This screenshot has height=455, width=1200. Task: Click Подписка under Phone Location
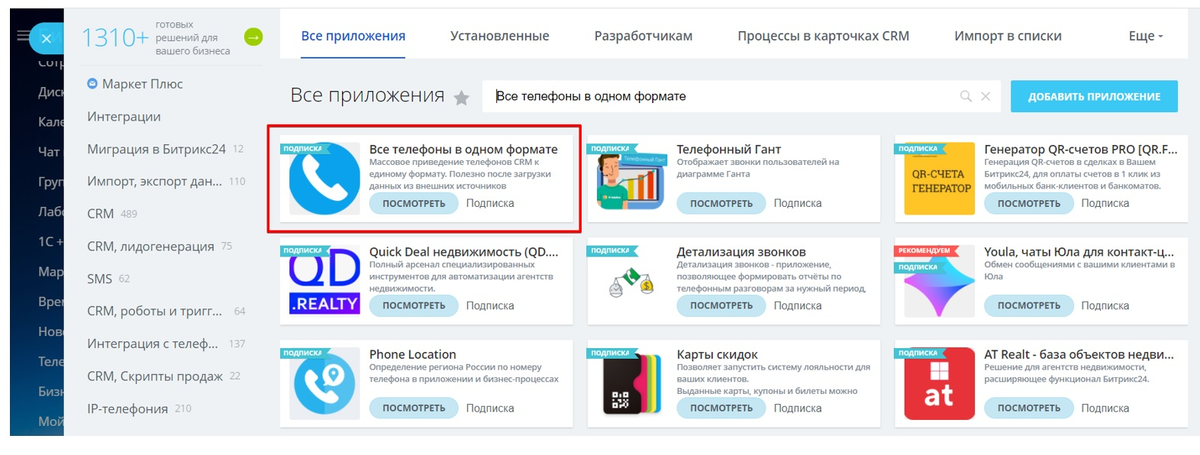490,408
